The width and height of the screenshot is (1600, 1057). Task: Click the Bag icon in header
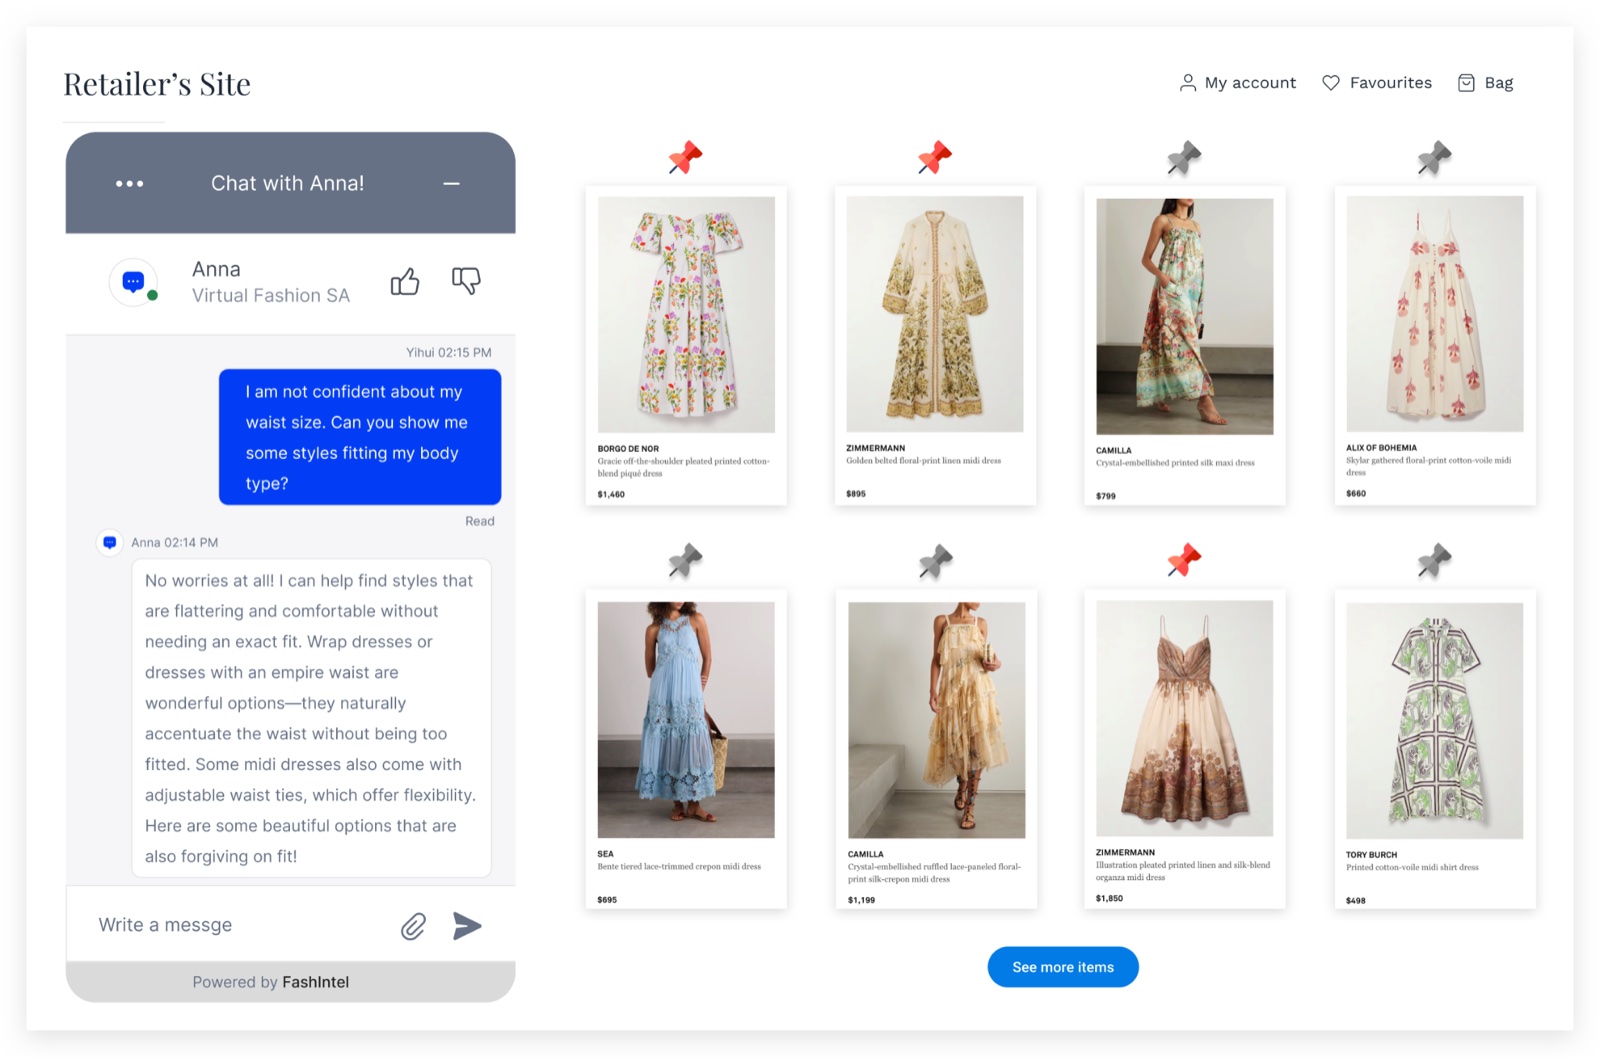(1466, 83)
